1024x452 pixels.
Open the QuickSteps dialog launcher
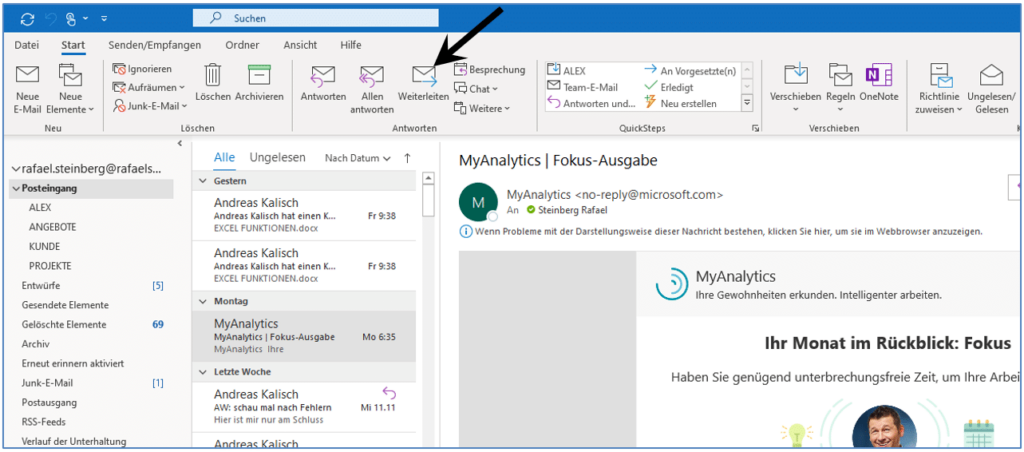point(755,129)
